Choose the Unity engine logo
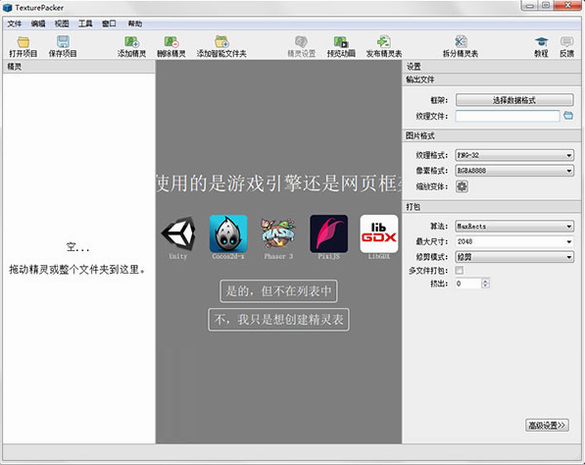The height and width of the screenshot is (465, 585). click(x=178, y=234)
